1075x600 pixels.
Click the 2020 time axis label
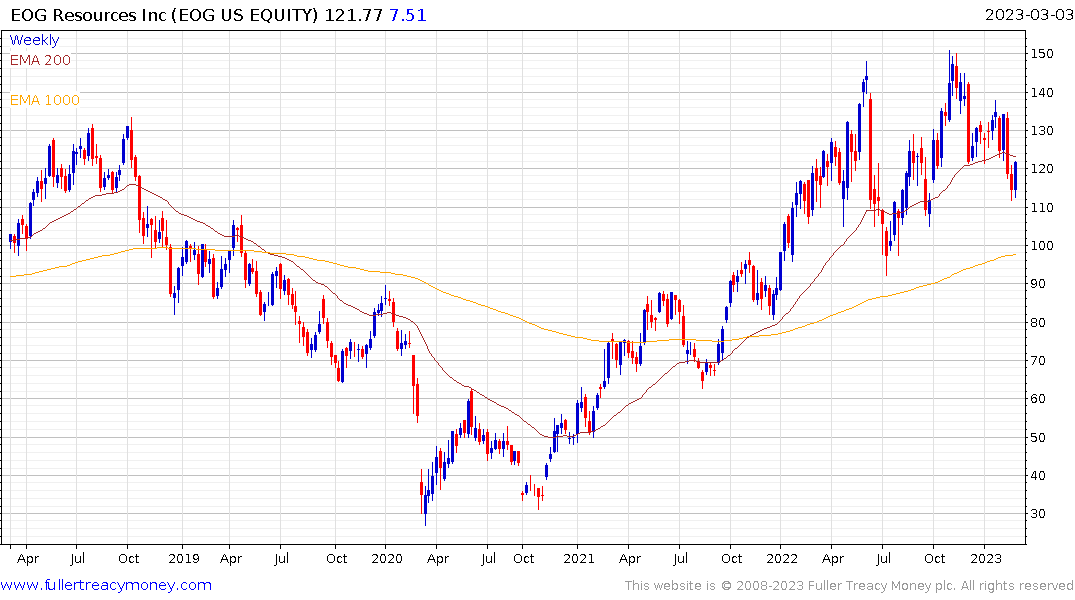[387, 558]
